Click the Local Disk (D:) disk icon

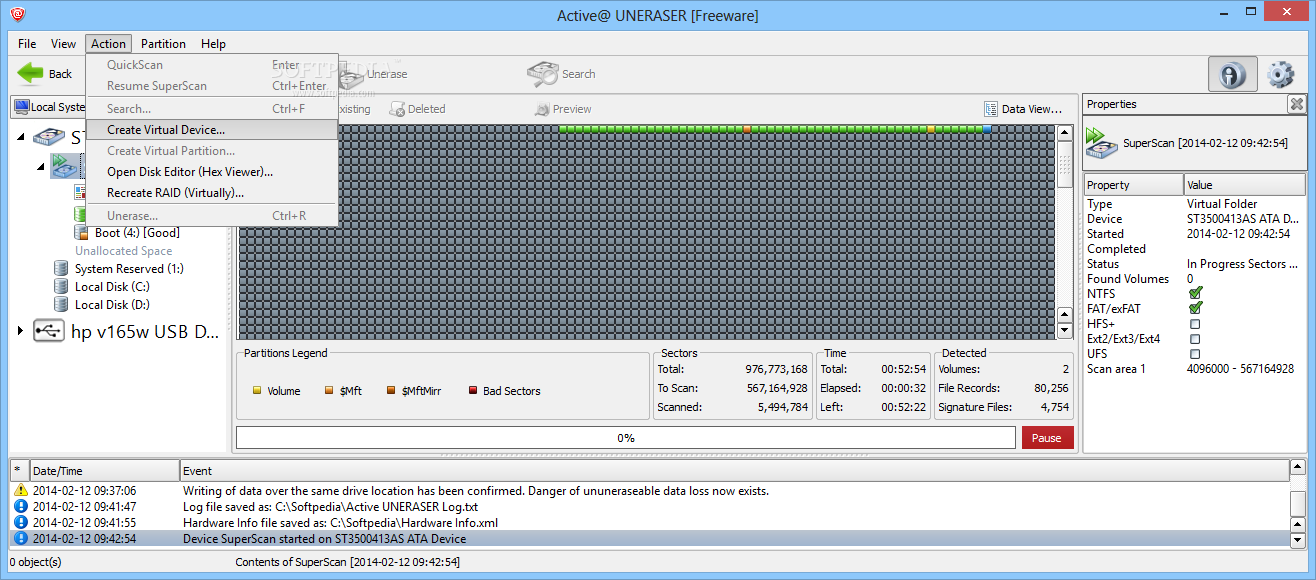(x=62, y=304)
